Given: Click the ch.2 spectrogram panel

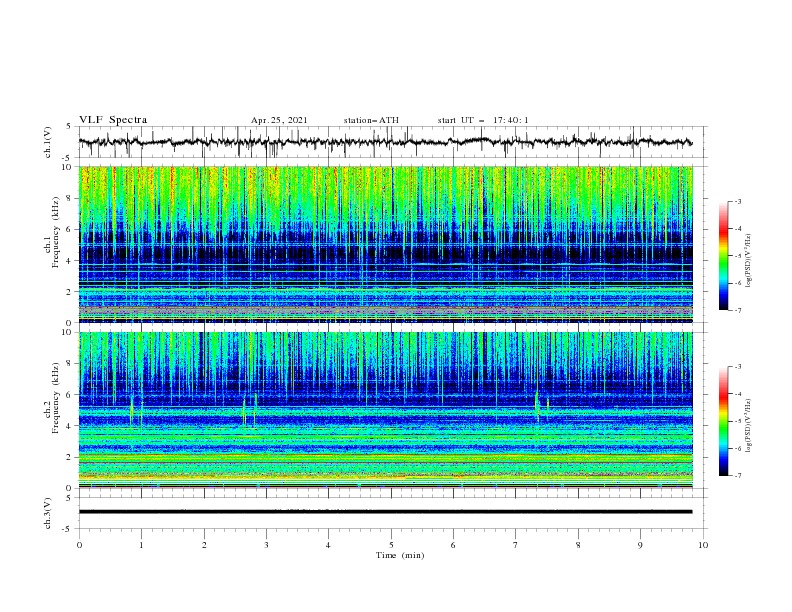Looking at the screenshot, I should click(386, 410).
